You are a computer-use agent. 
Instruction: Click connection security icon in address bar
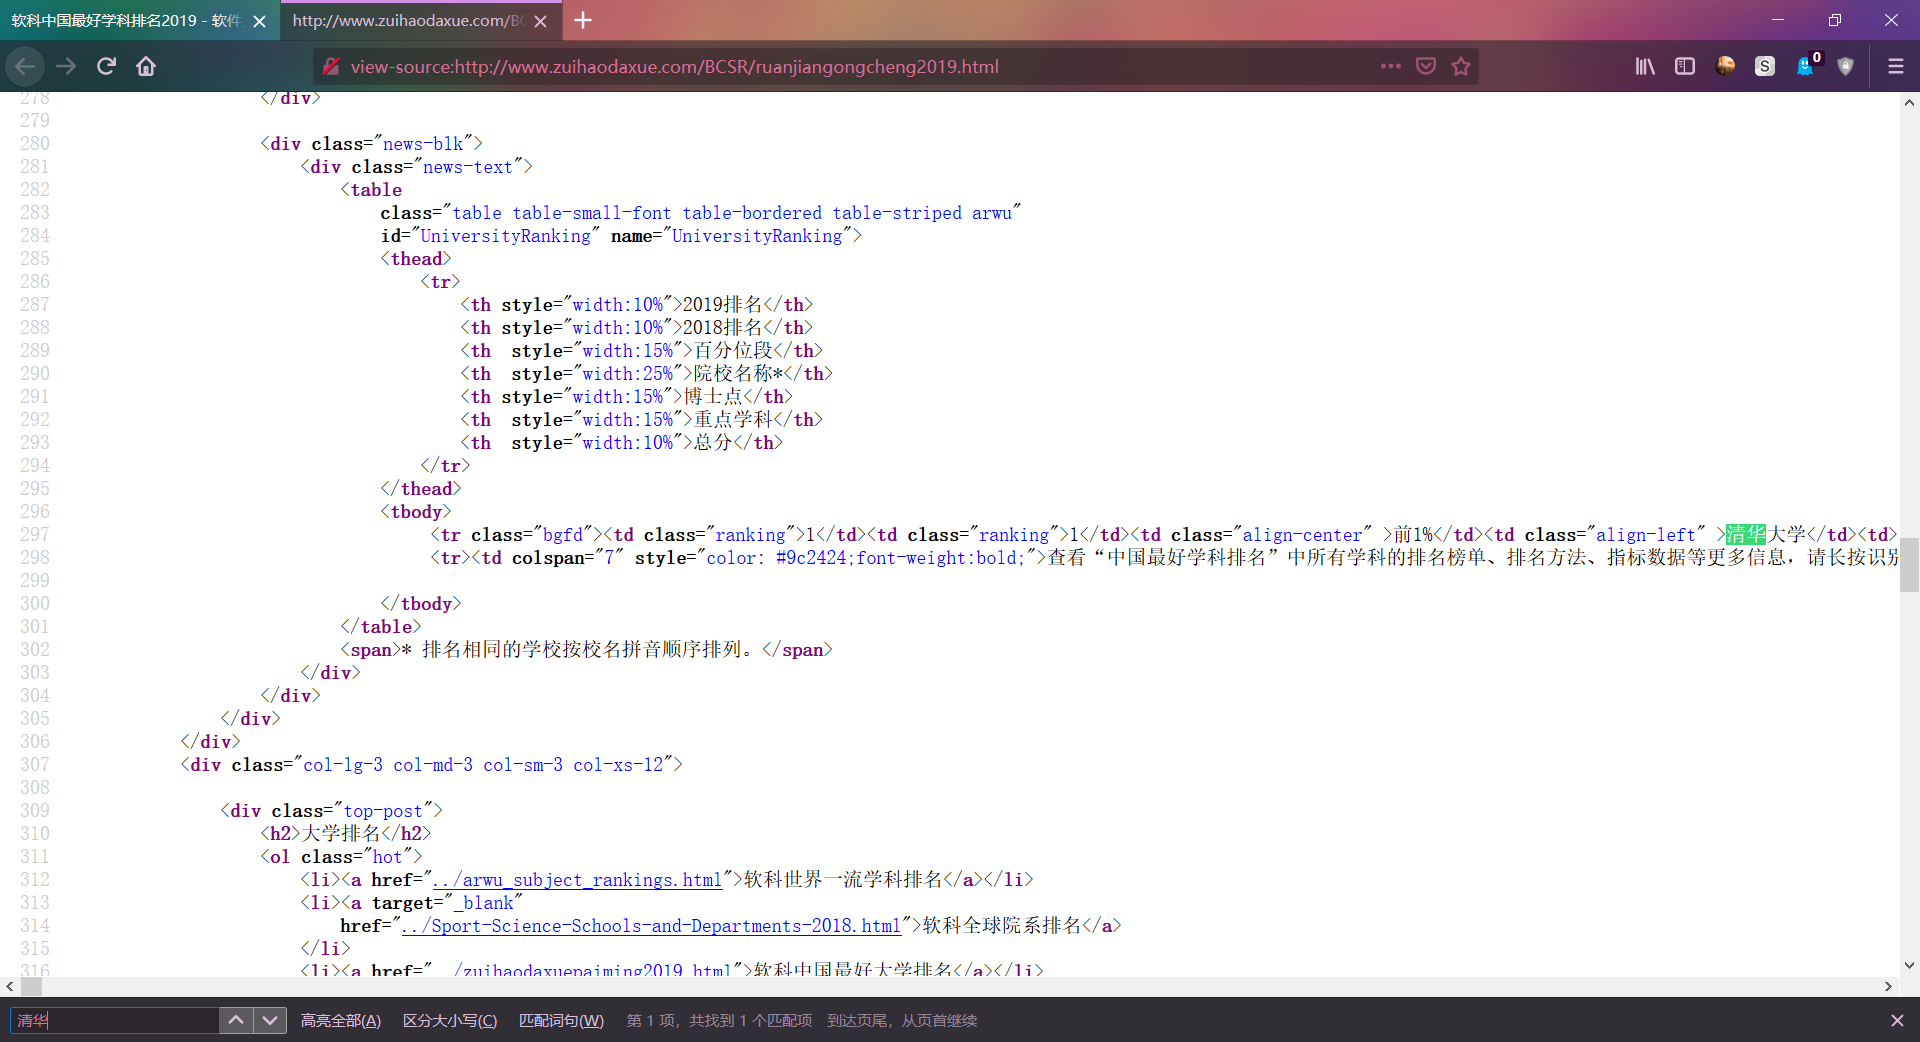(x=331, y=66)
